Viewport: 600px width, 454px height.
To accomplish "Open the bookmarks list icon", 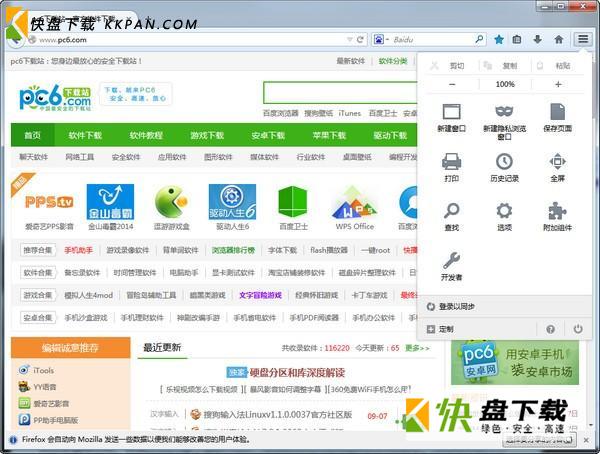I will click(517, 39).
